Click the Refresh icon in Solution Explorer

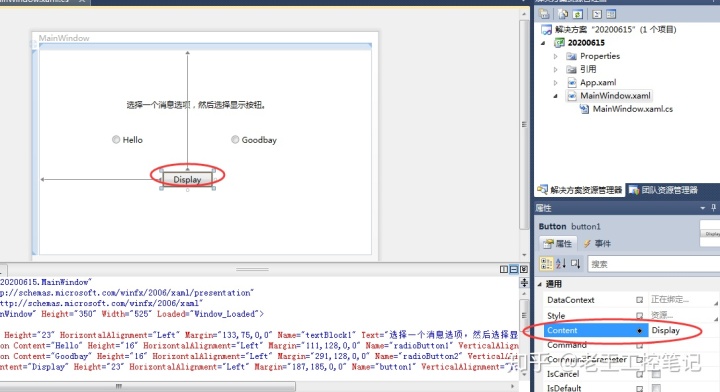578,14
